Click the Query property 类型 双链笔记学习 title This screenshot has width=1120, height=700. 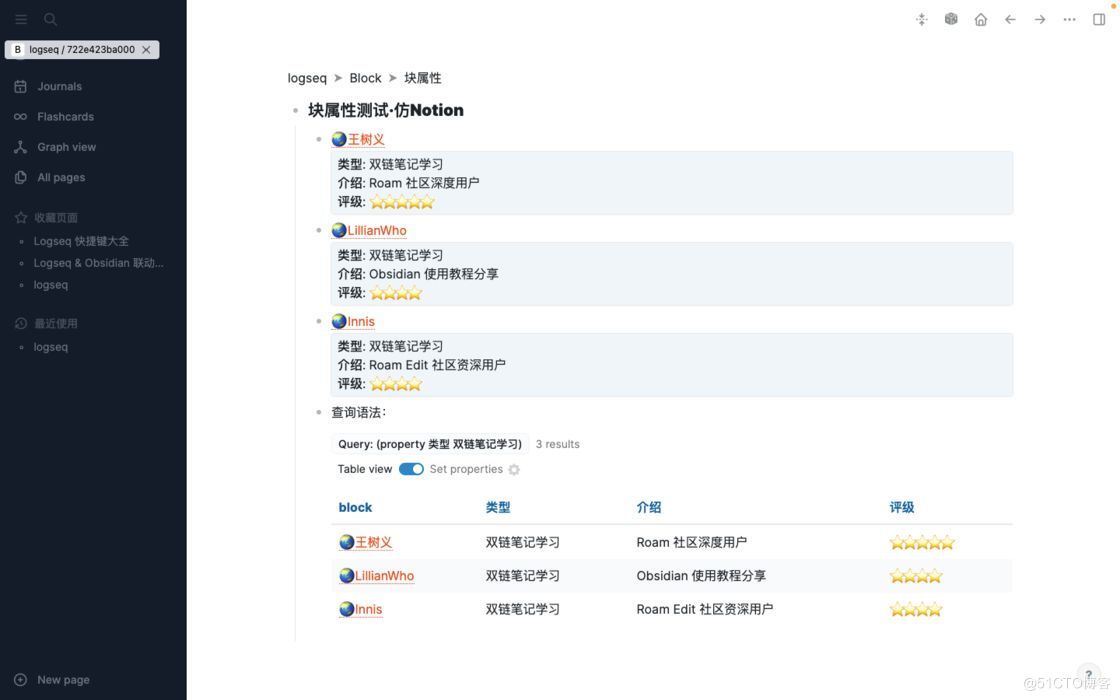point(430,444)
